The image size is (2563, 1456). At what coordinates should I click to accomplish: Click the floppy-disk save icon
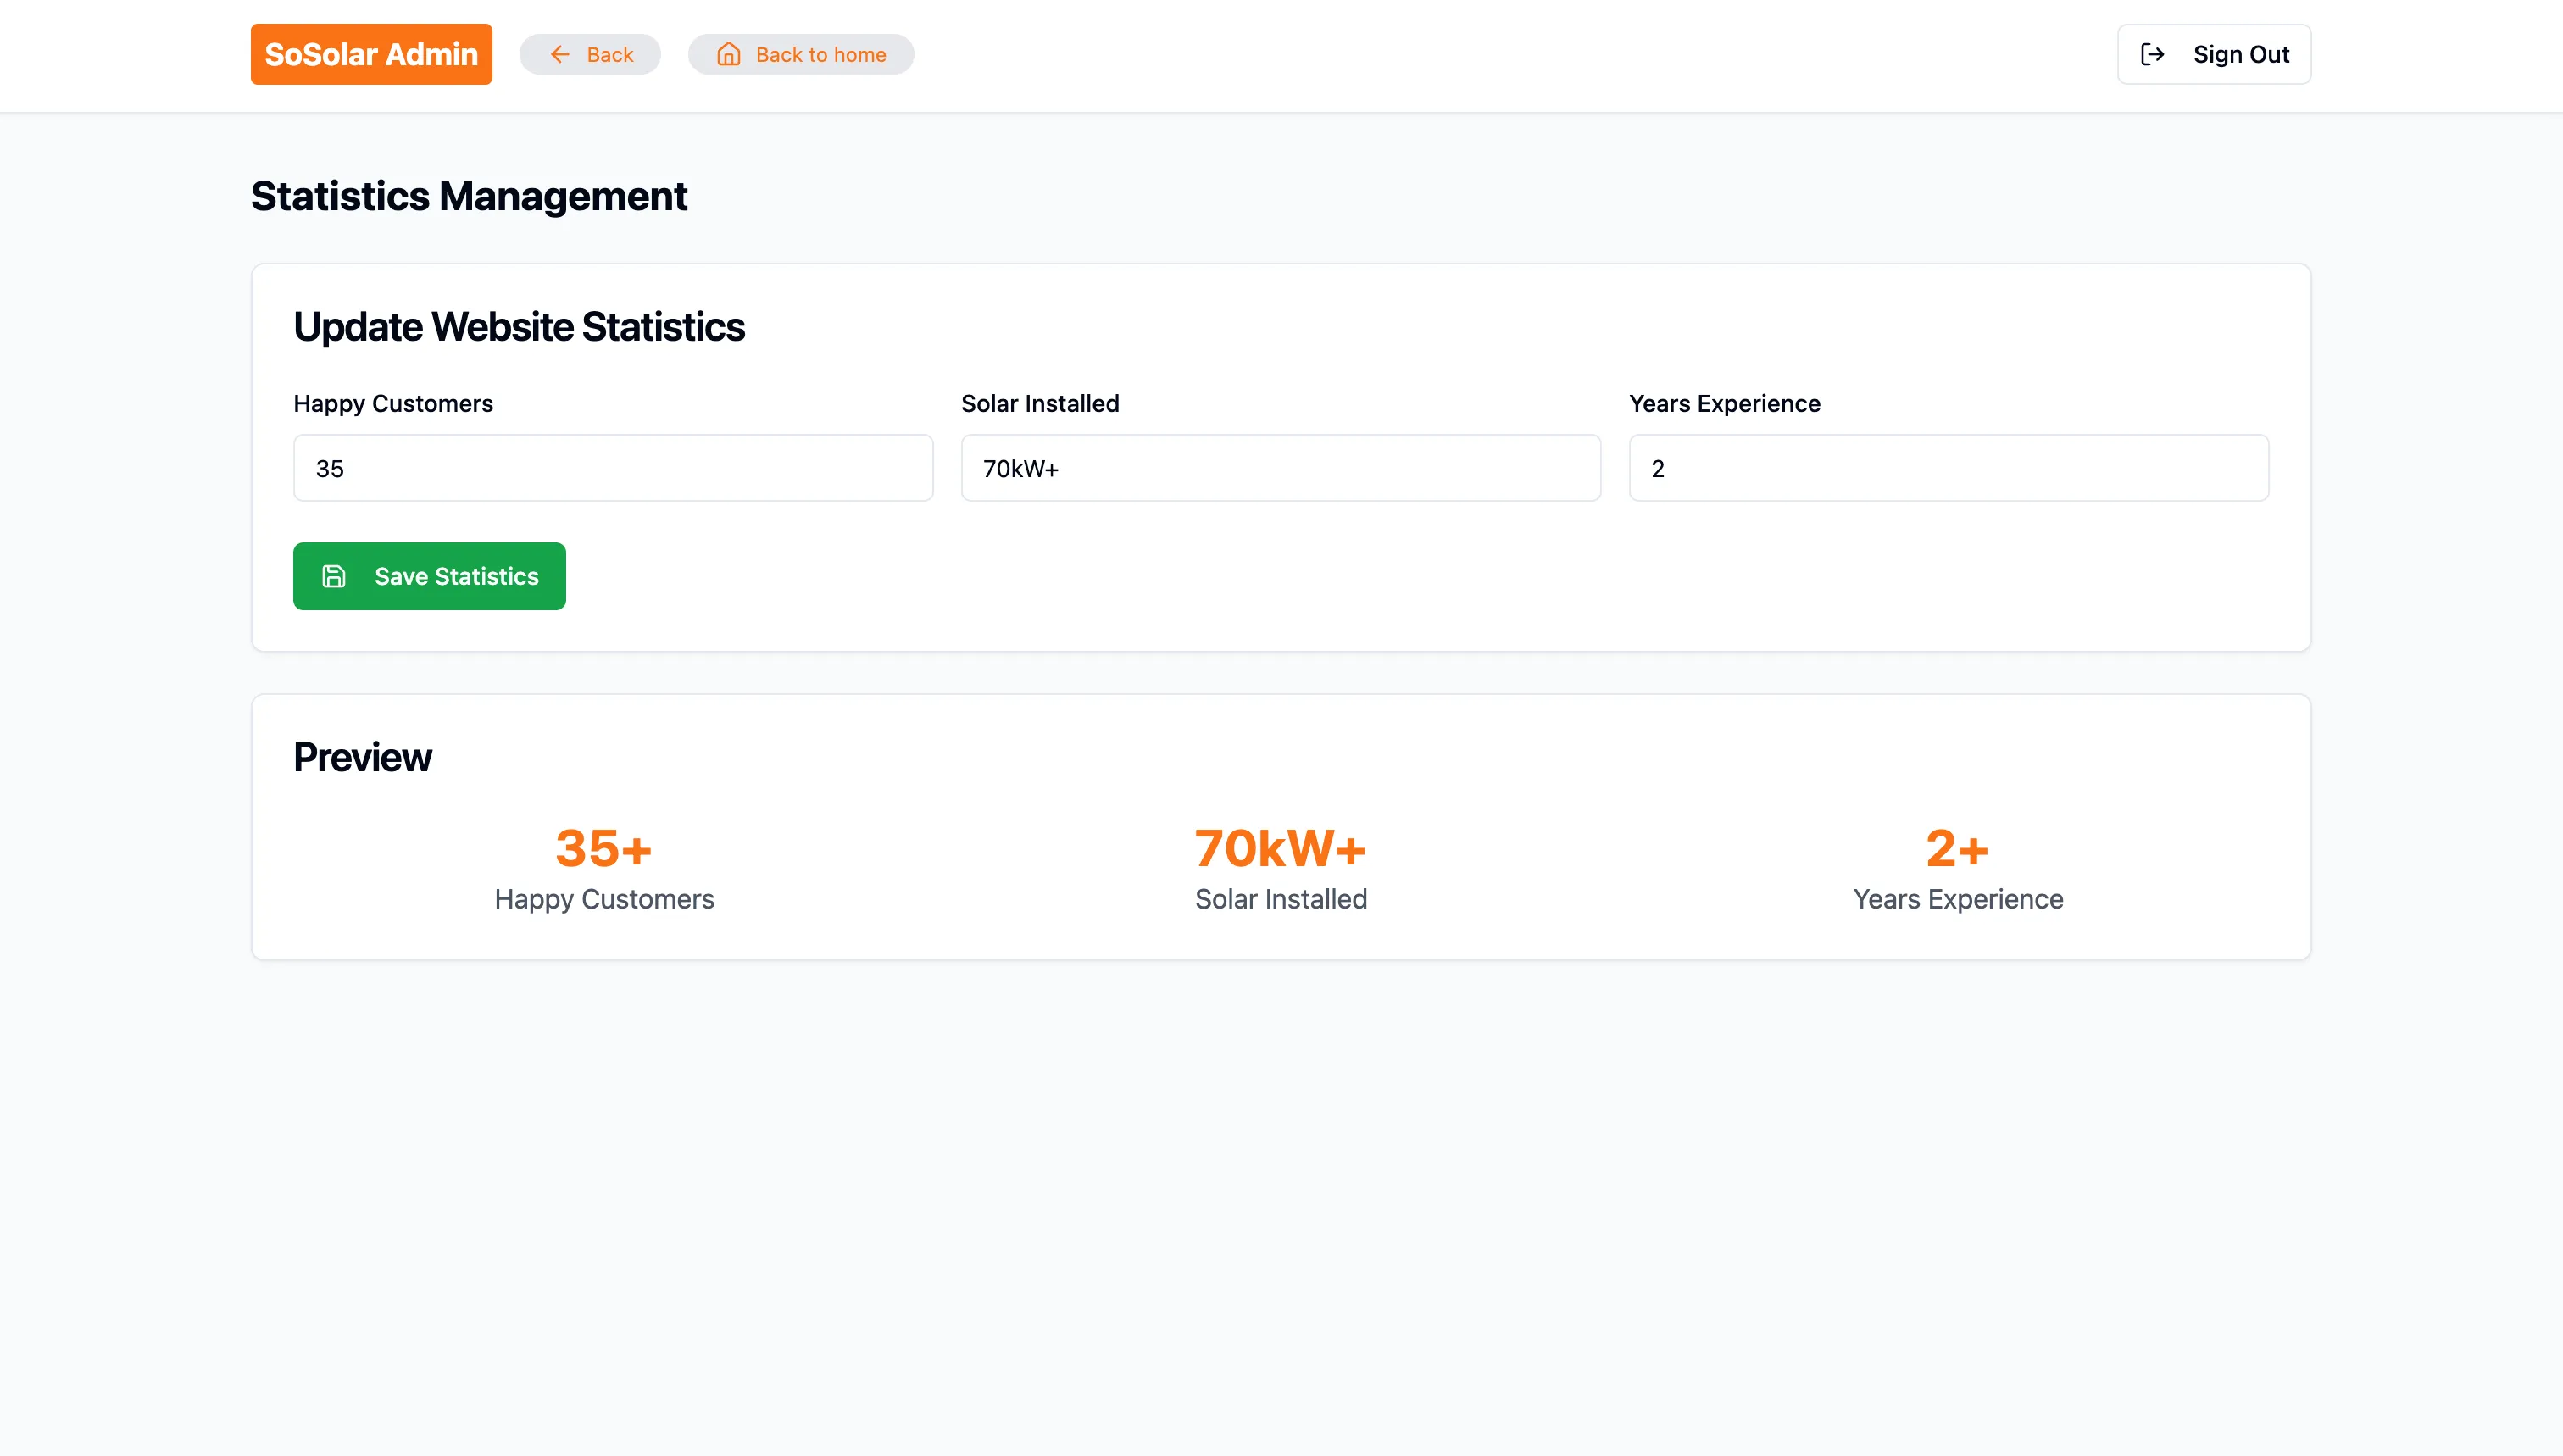coord(334,576)
